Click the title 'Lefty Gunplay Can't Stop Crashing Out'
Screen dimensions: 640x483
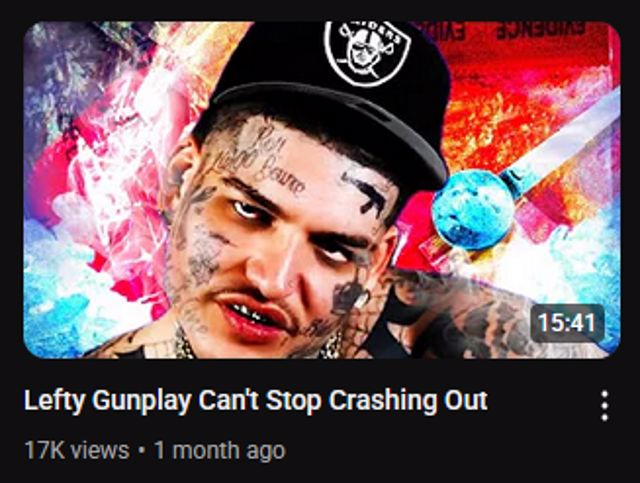click(256, 400)
